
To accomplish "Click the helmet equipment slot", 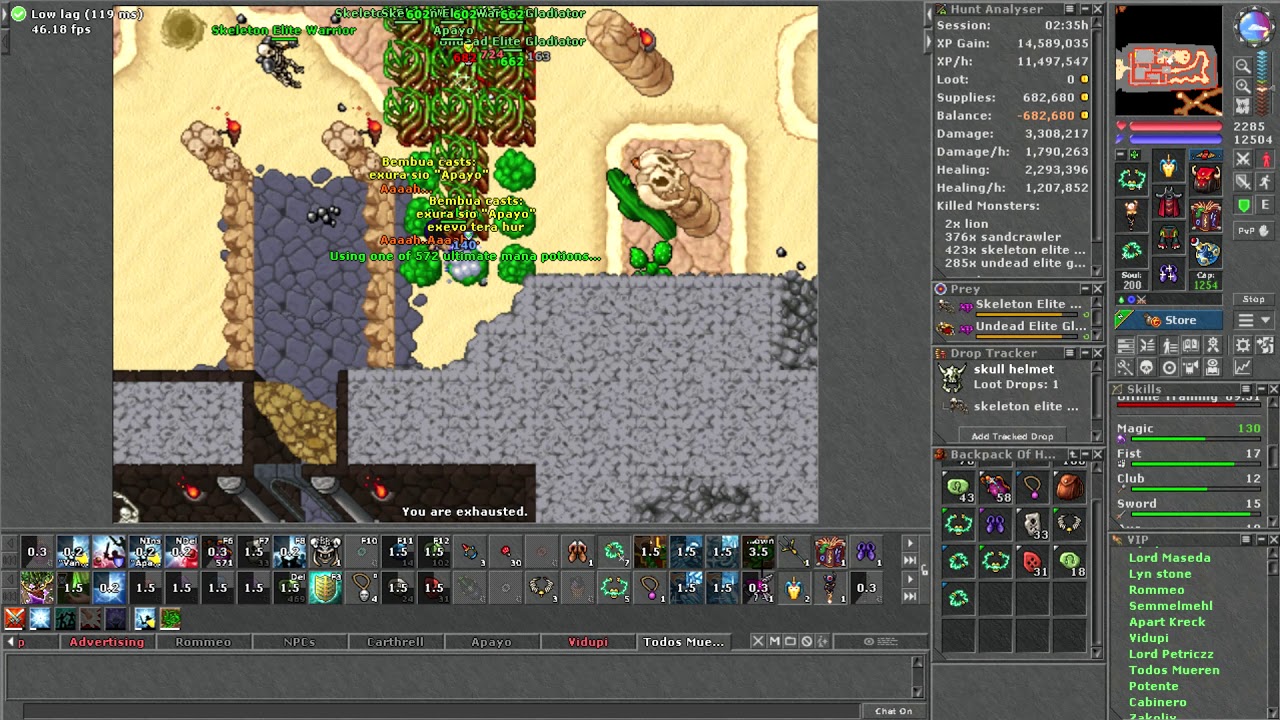I will point(1169,165).
